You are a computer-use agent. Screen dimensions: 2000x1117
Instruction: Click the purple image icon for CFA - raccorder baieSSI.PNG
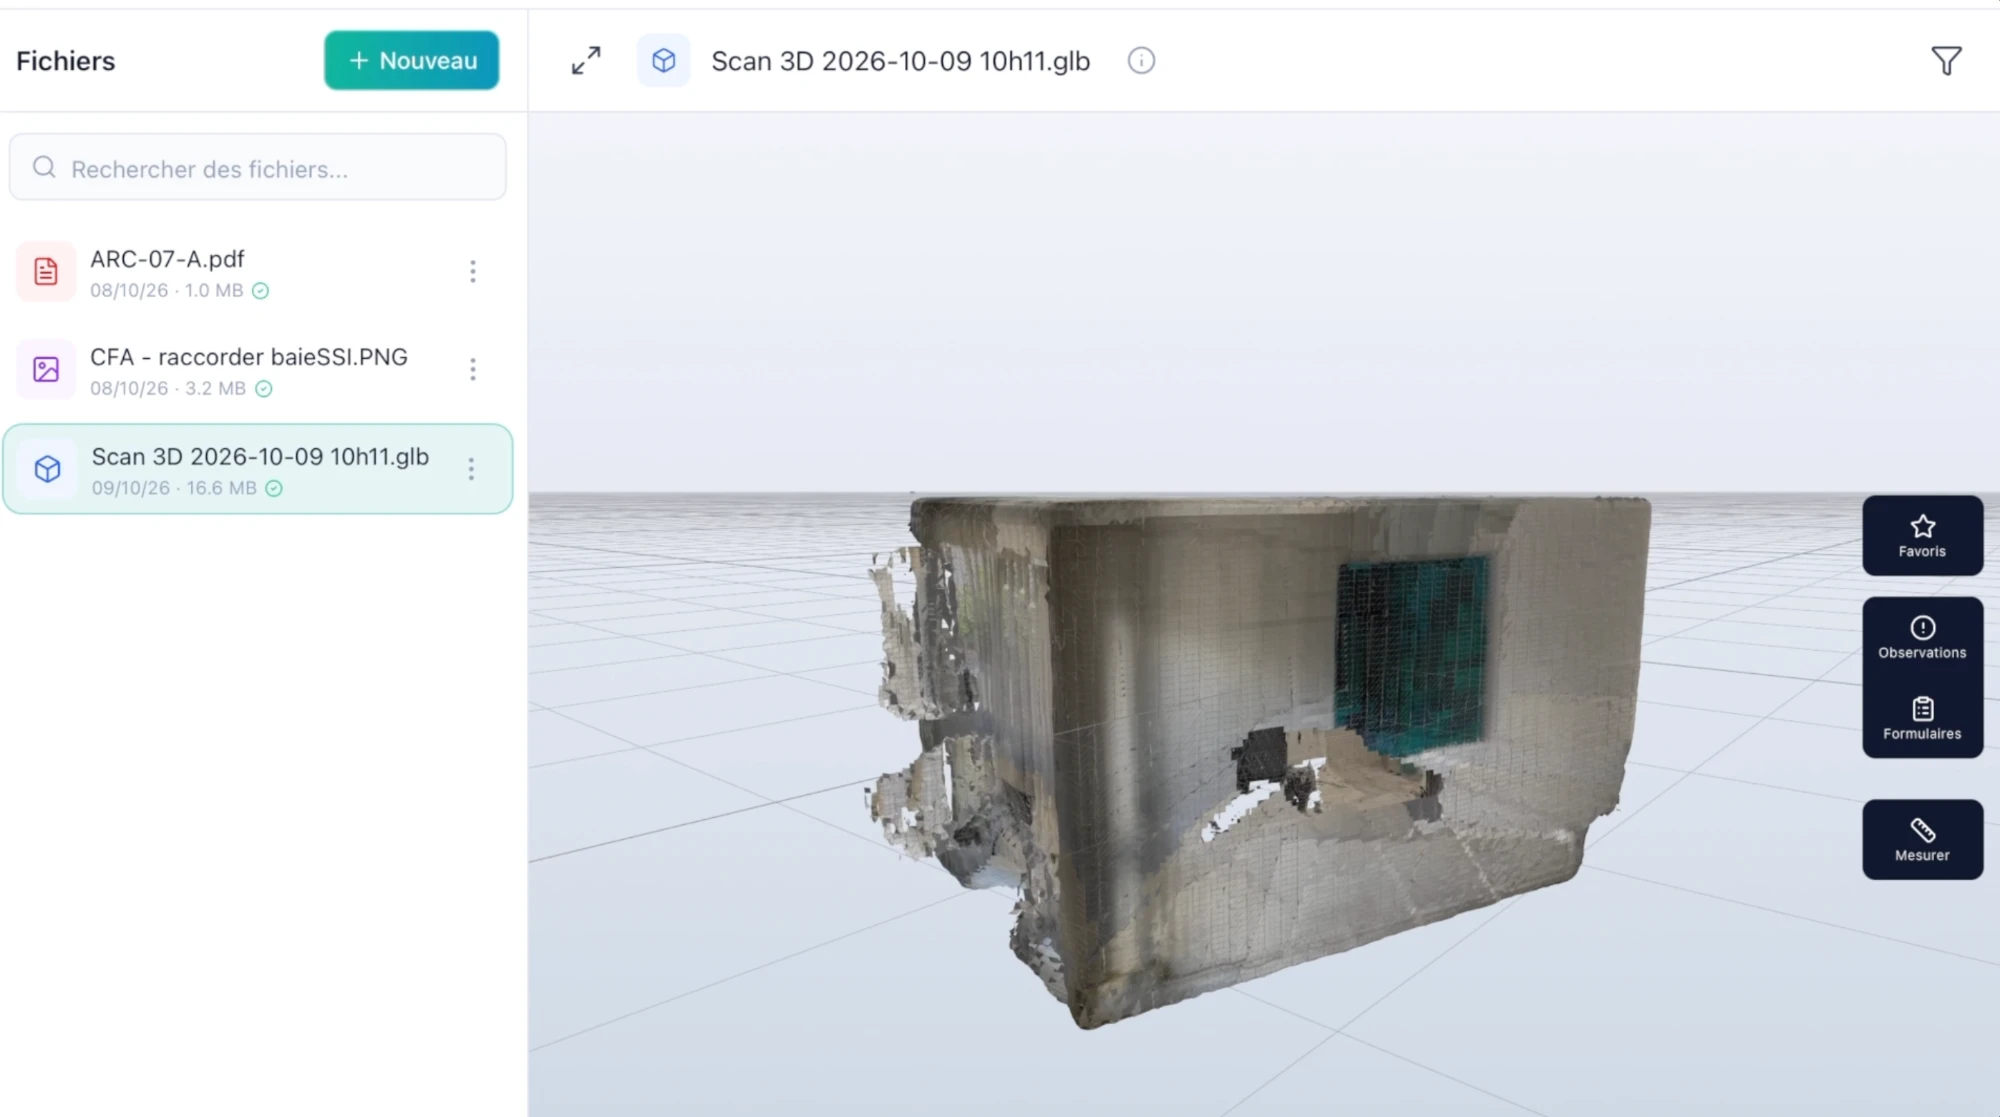click(x=46, y=369)
